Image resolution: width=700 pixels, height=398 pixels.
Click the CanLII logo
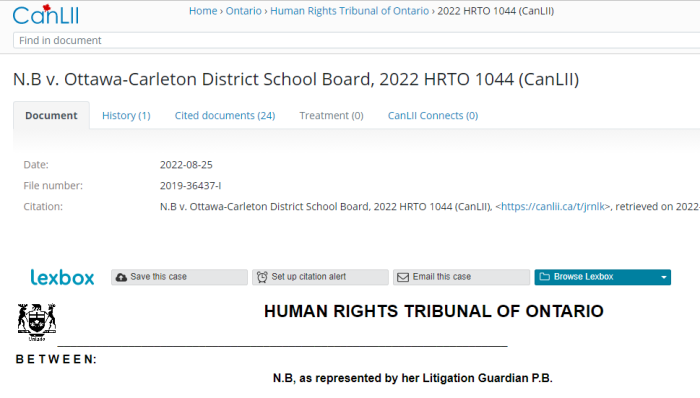point(46,15)
